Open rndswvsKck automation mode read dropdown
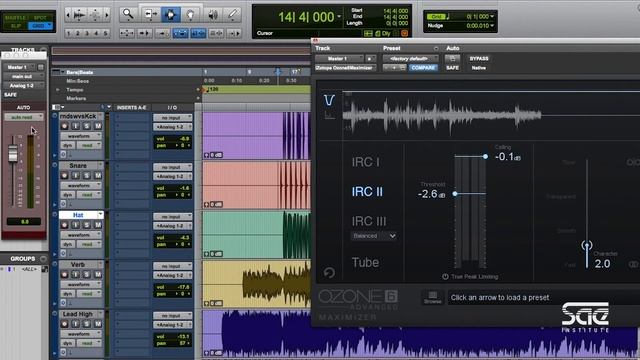 point(89,145)
